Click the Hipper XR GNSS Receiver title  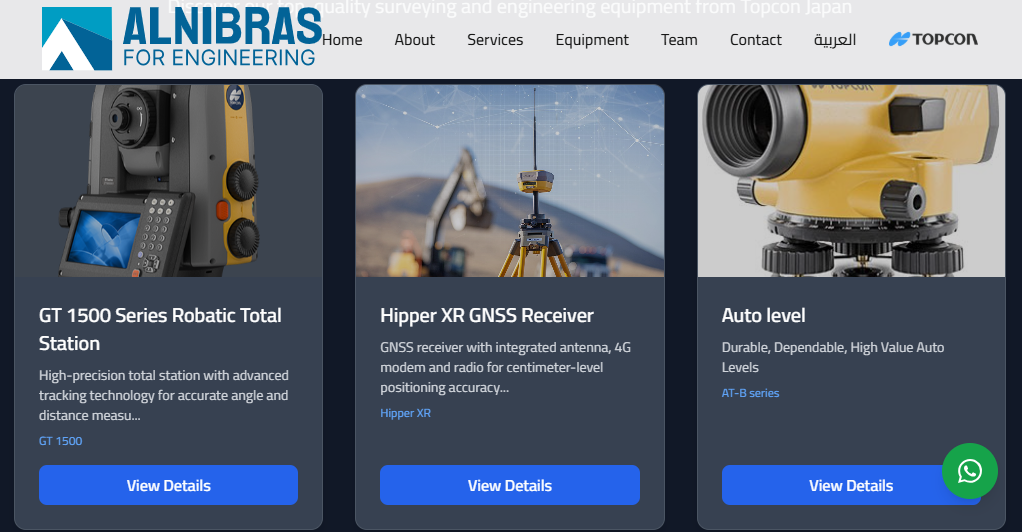point(487,315)
